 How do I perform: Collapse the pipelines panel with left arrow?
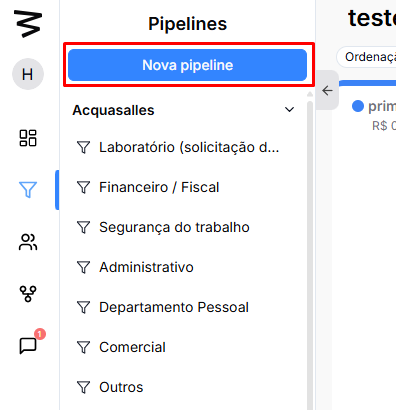point(327,90)
